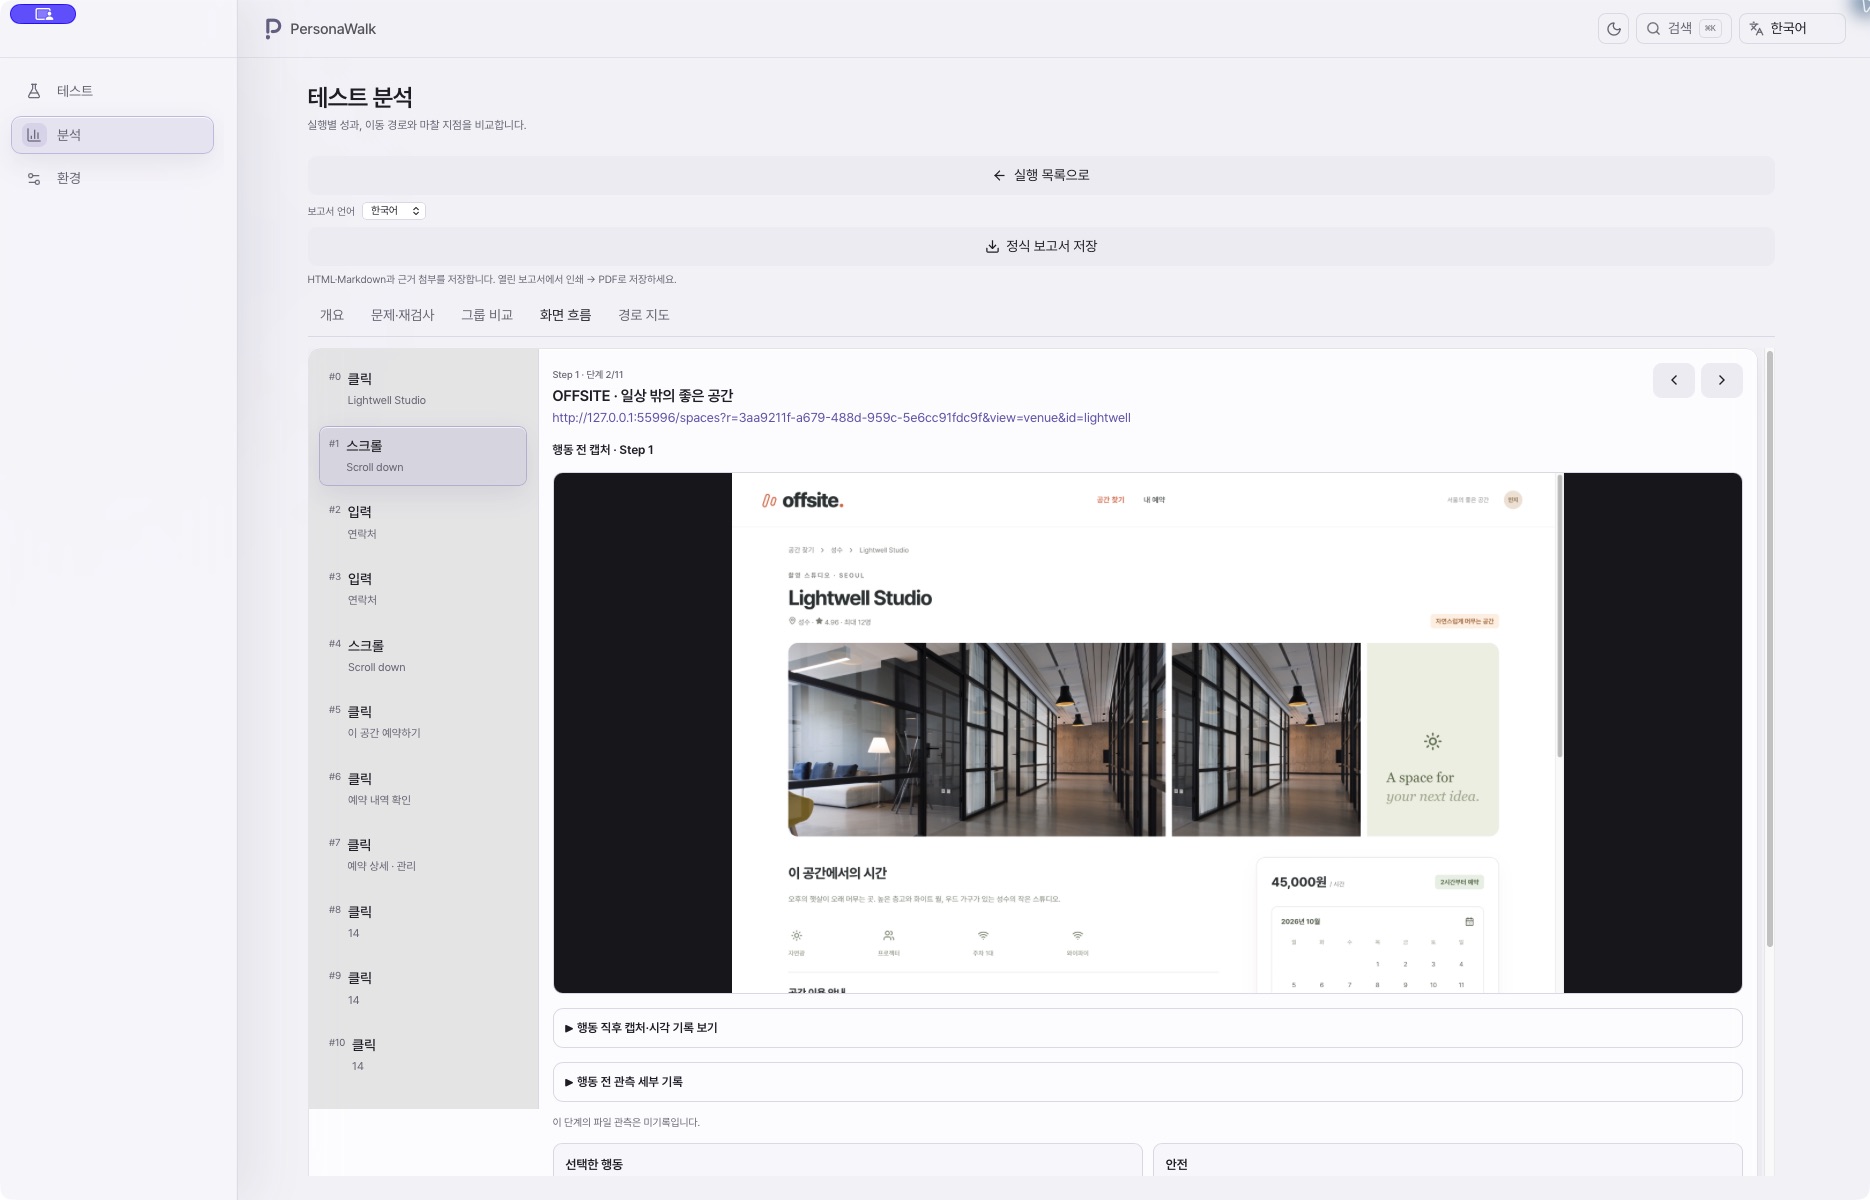
Task: Go back with 실행 목록으로 button
Action: [1041, 175]
